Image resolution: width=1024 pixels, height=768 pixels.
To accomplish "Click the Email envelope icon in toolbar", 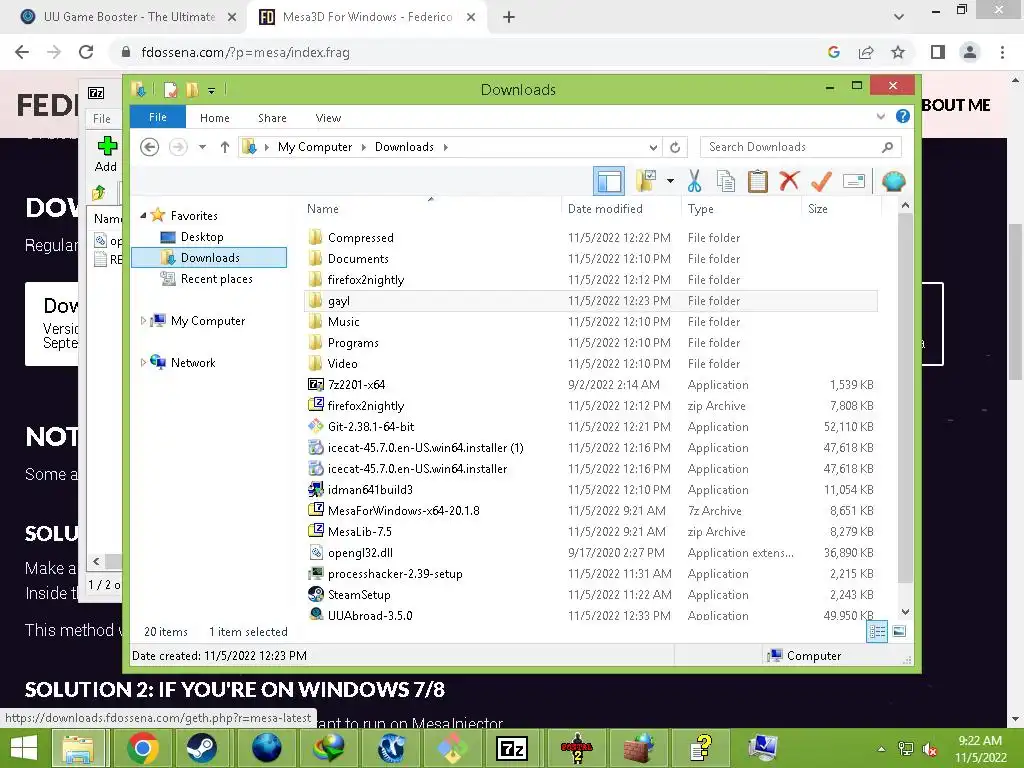I will tap(854, 181).
